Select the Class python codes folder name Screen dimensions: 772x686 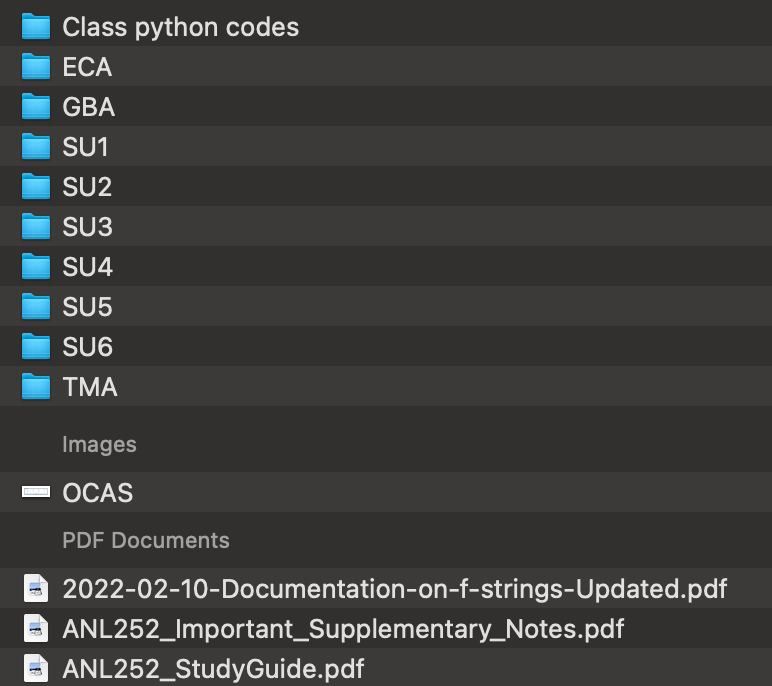coord(180,27)
